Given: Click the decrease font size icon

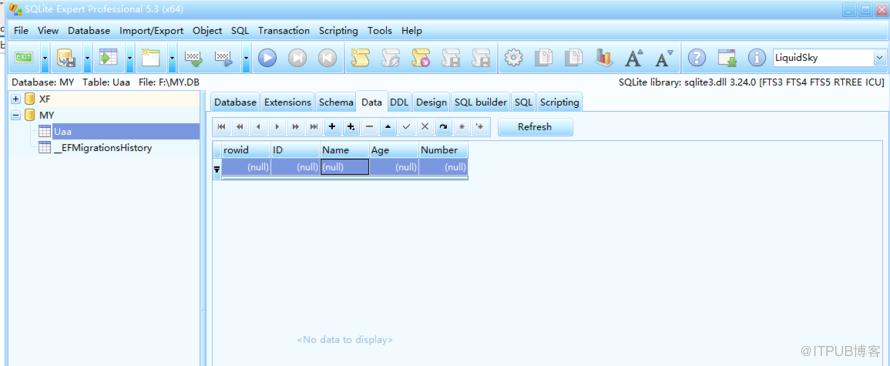Looking at the screenshot, I should tap(664, 58).
